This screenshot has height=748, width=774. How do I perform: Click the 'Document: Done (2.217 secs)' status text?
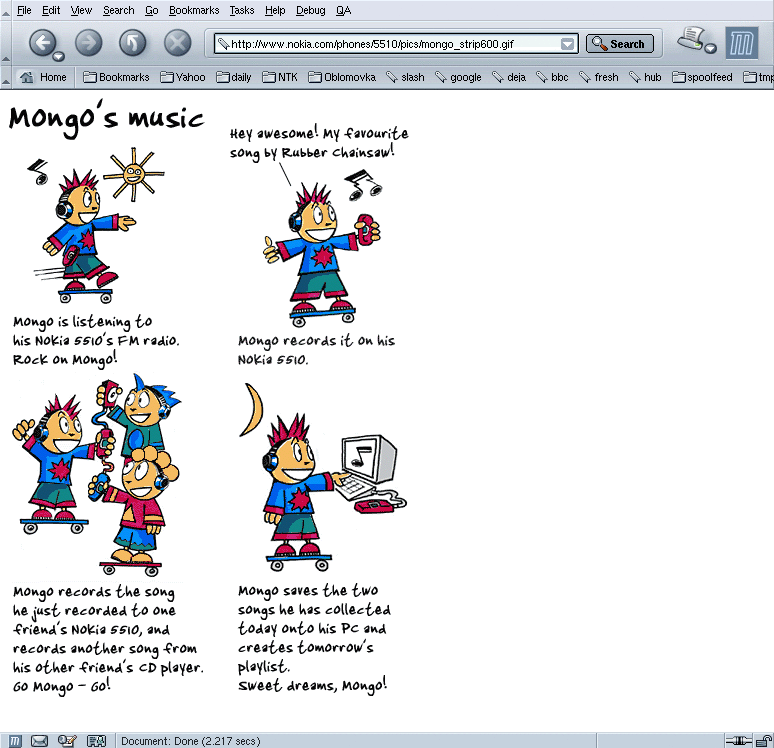coord(191,741)
